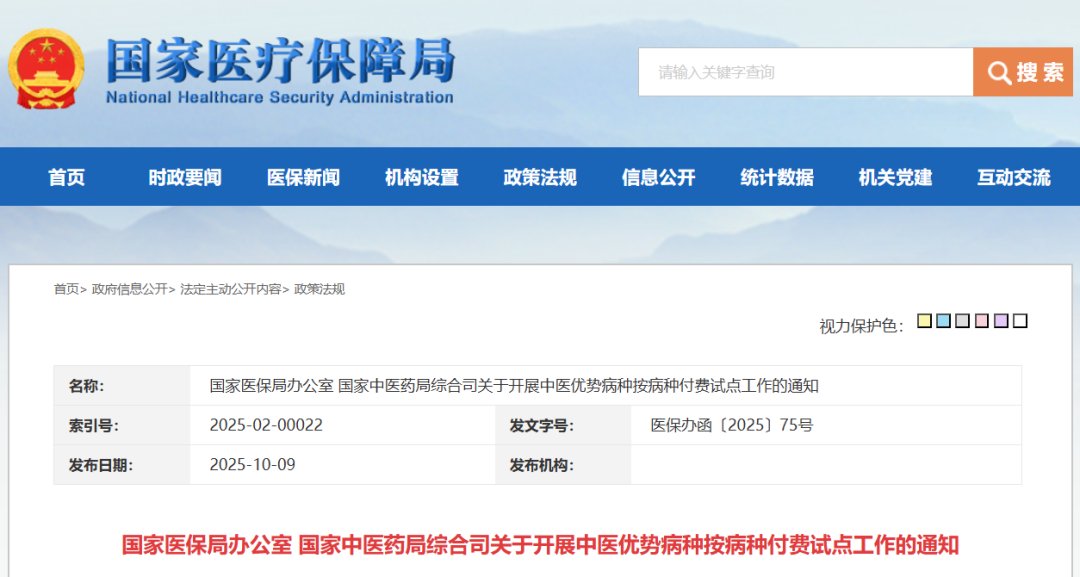This screenshot has height=577, width=1080.
Task: Choose the pink eye-protection color swatch
Action: coord(982,321)
